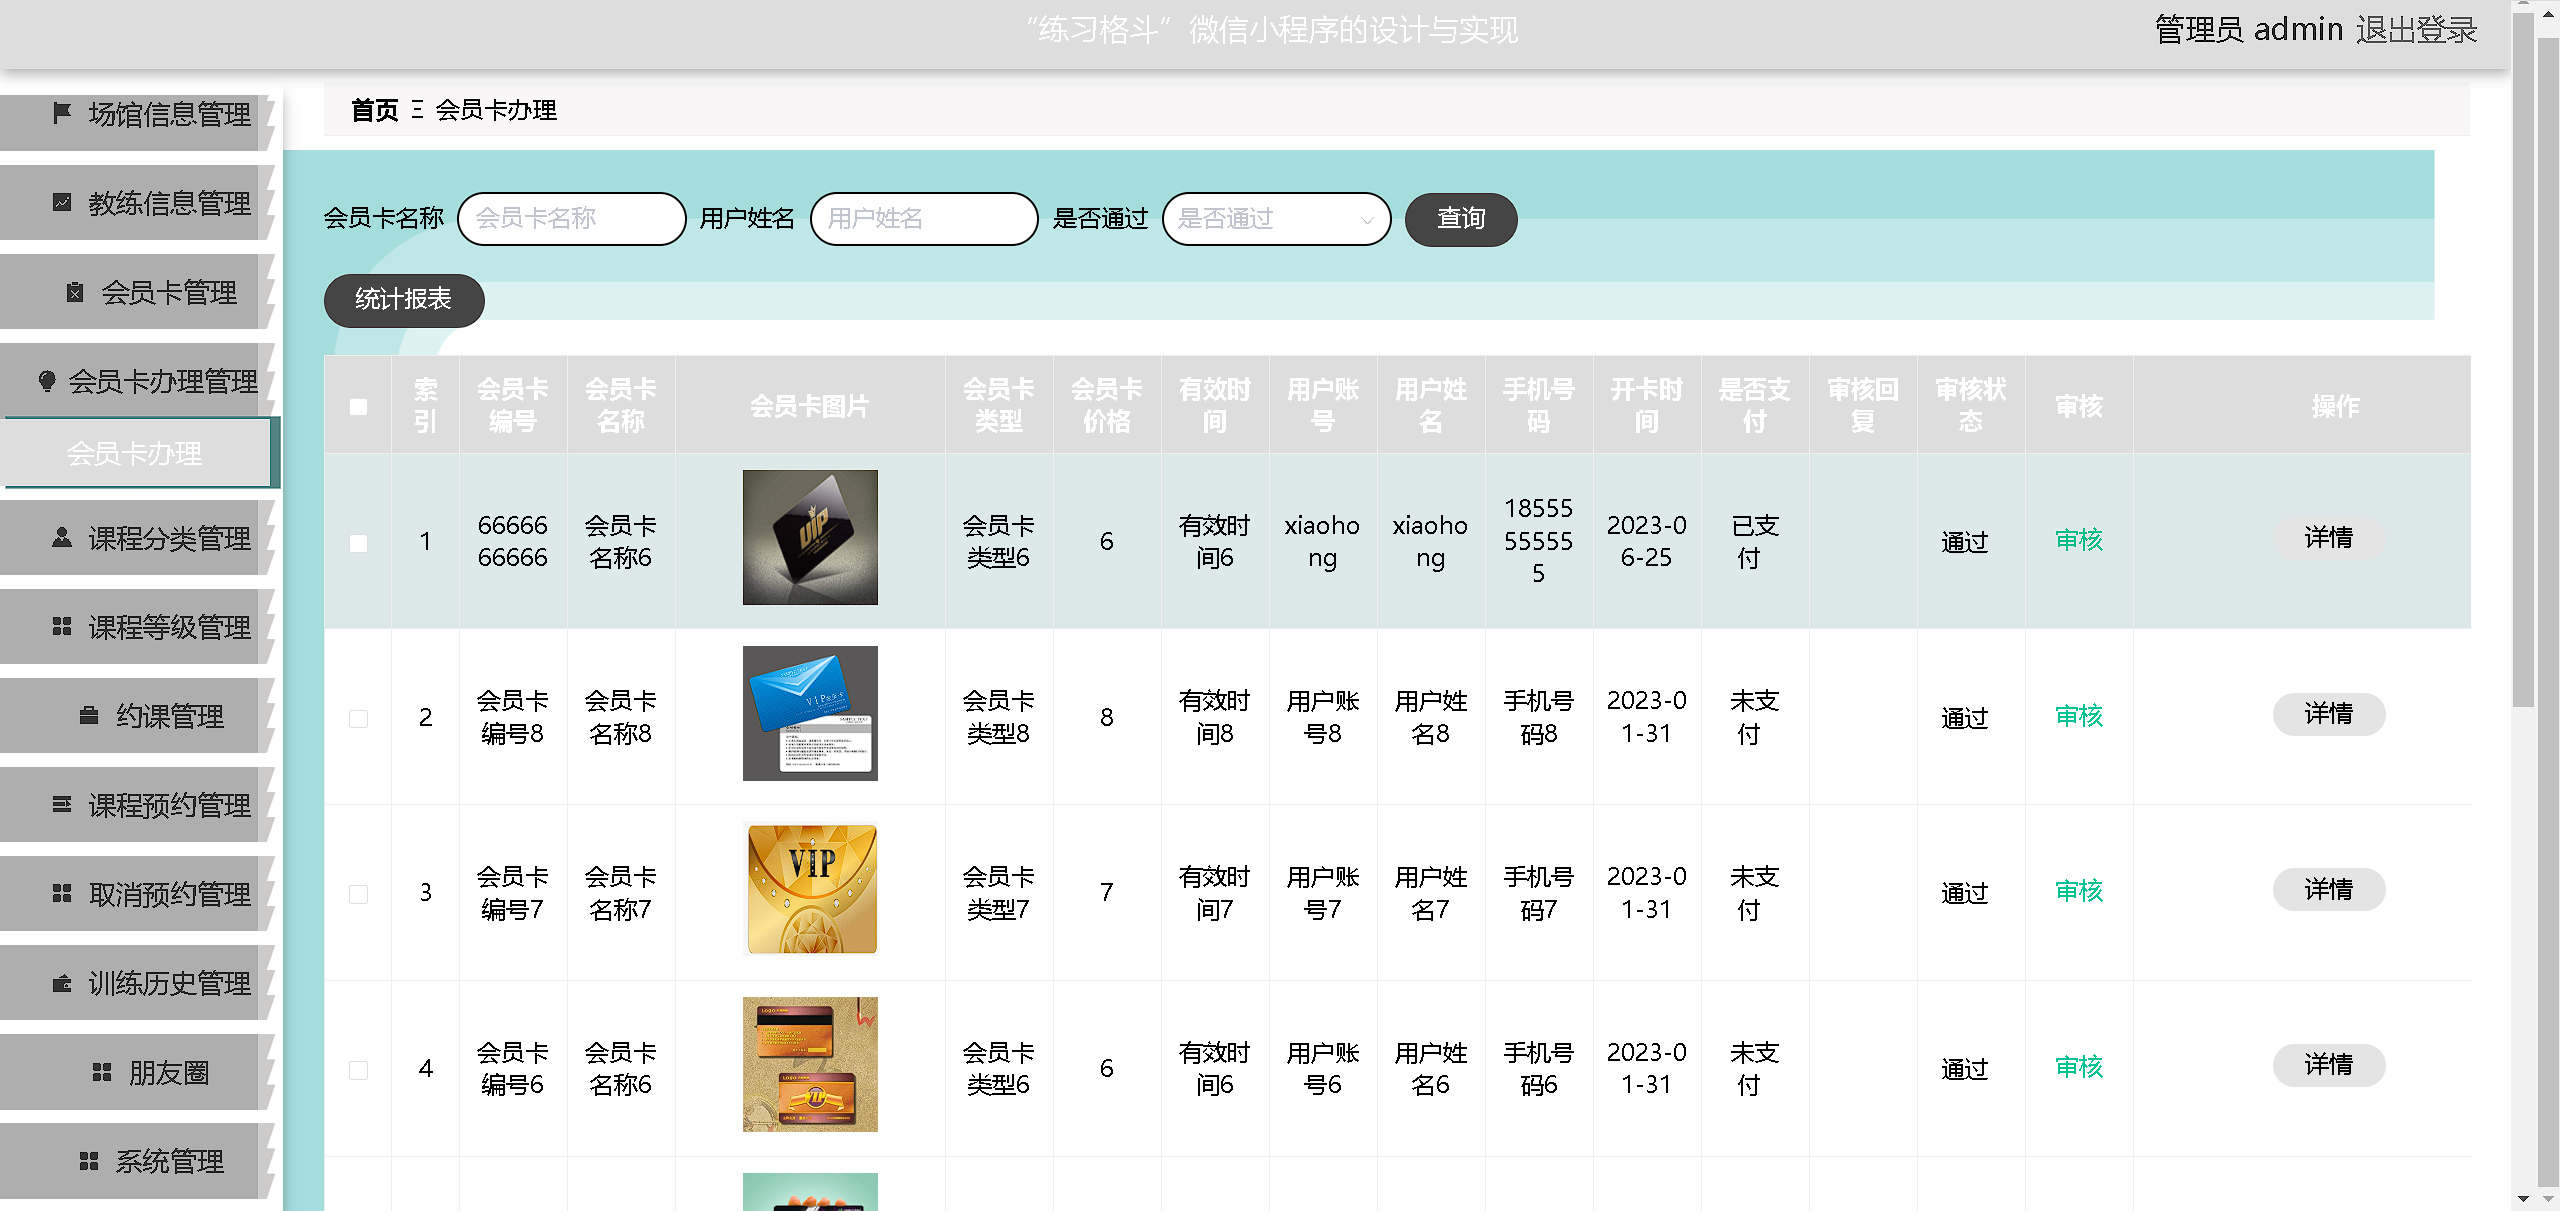
Task: Click 审核 link for row 会员卡名称6 xiaohong
Action: point(2079,540)
